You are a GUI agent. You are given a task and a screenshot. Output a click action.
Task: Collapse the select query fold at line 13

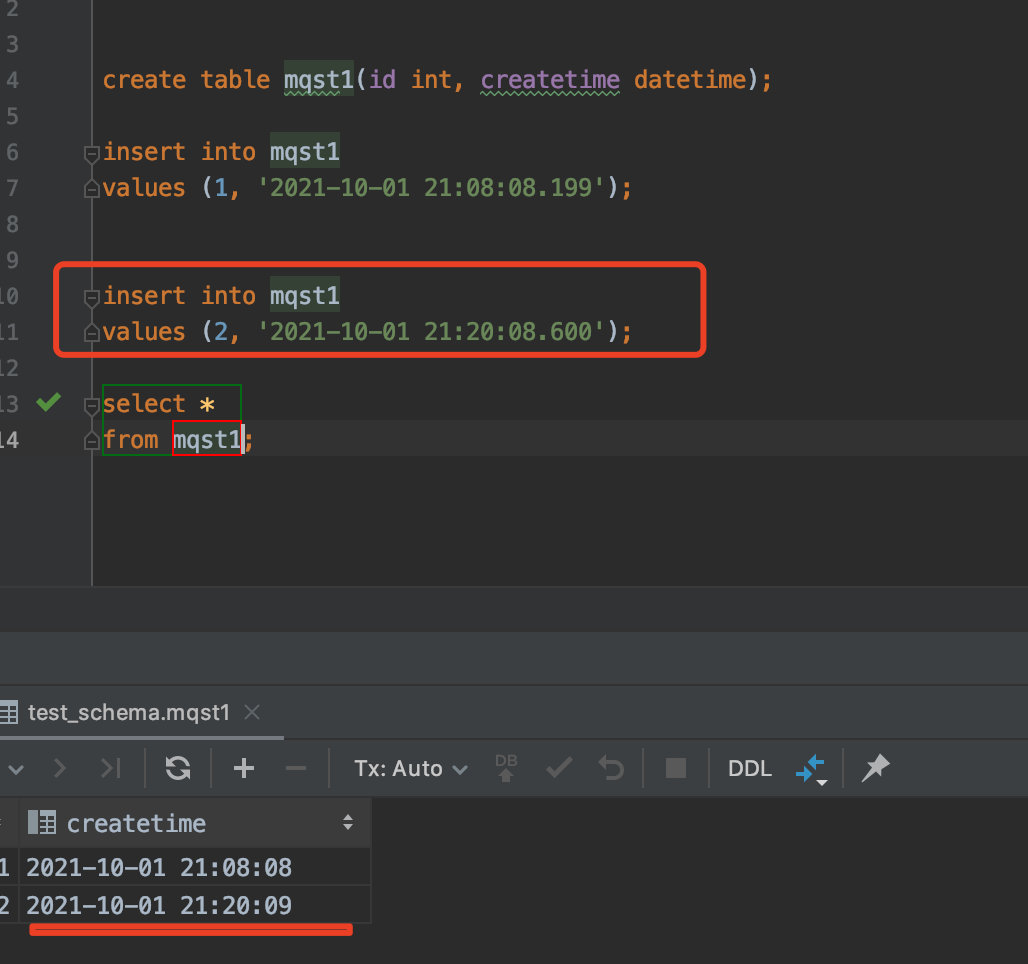(x=91, y=405)
